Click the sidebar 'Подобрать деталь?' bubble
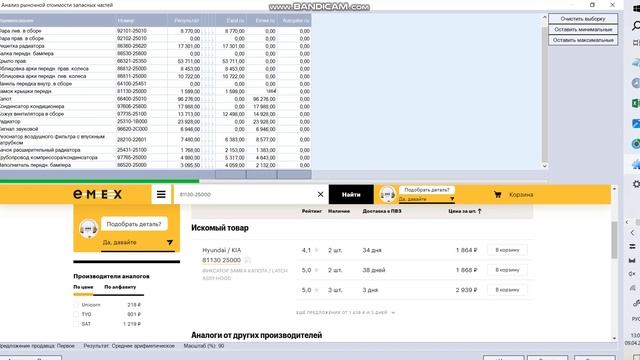 click(134, 224)
